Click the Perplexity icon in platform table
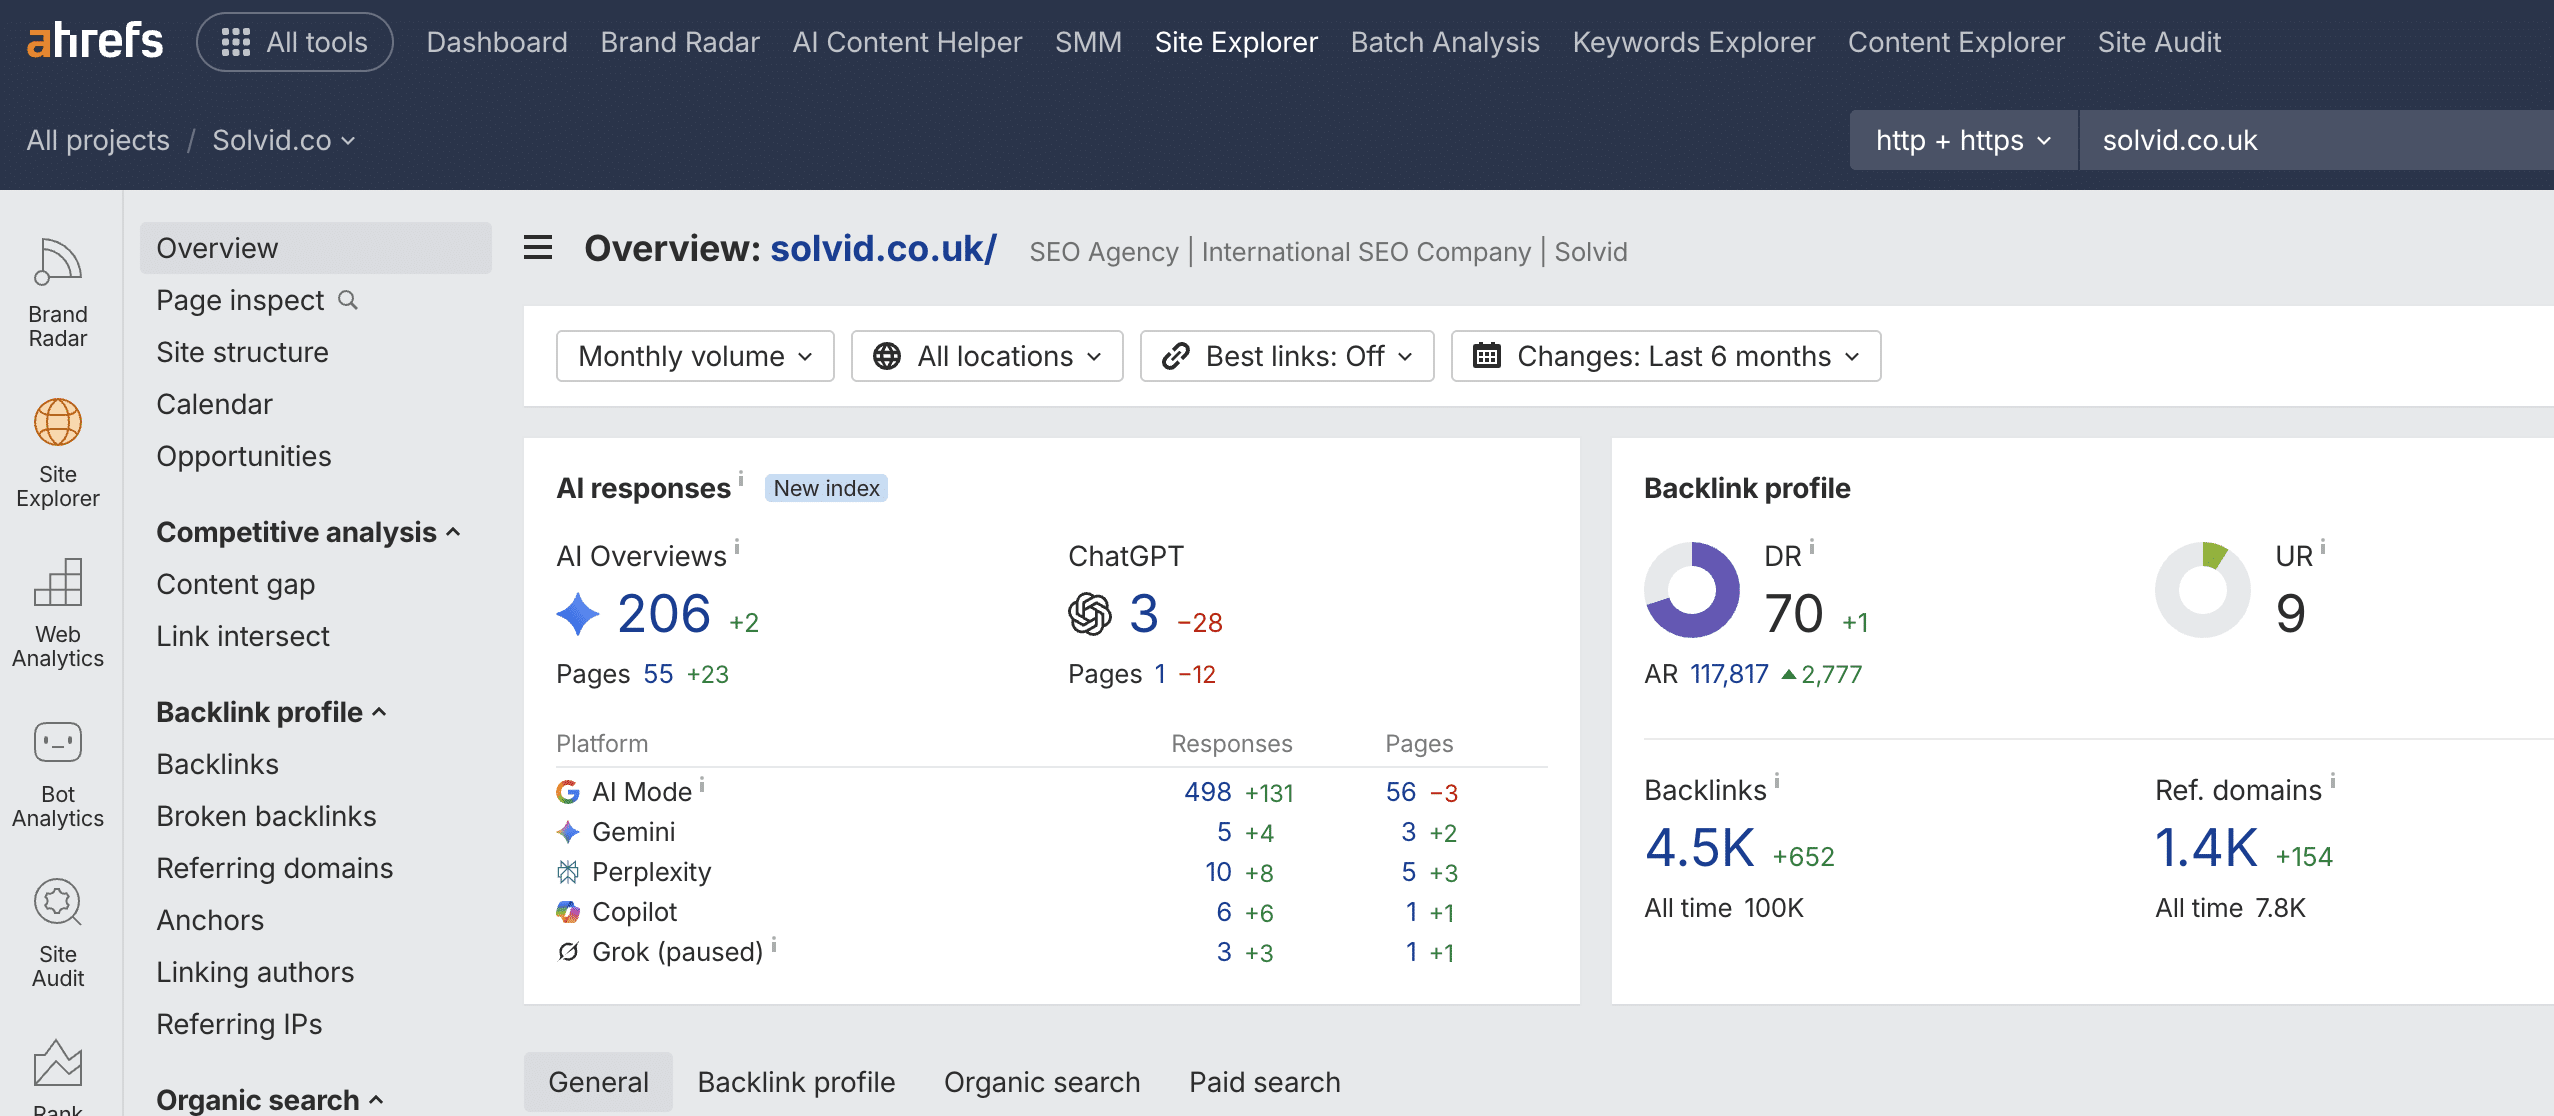 (x=568, y=872)
